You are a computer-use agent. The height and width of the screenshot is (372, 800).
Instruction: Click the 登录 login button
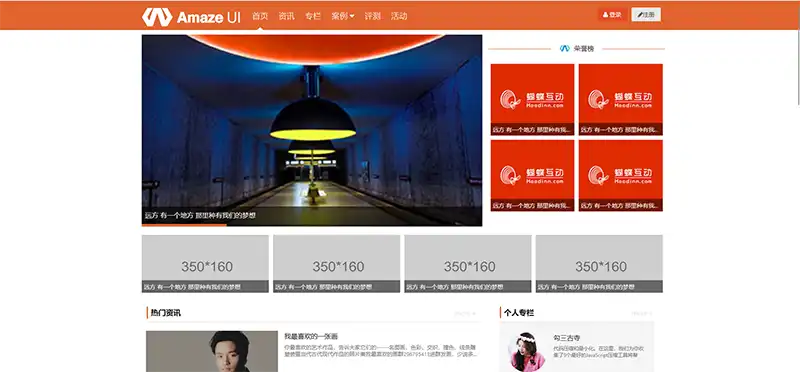pos(612,15)
